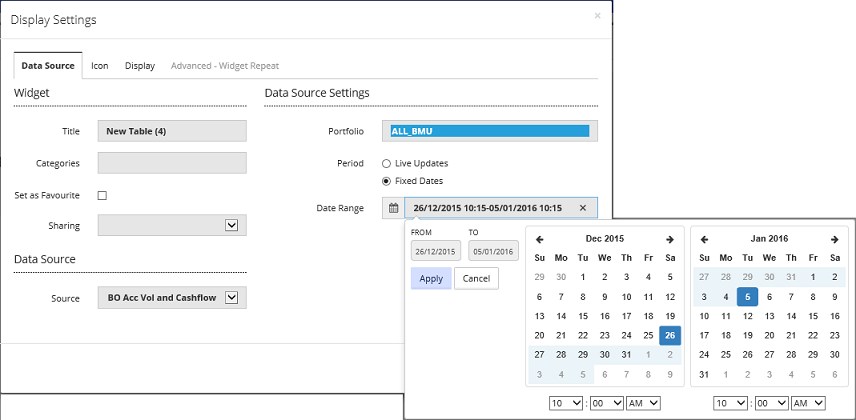Select 25 in the Dec 2015 calendar

(x=648, y=336)
